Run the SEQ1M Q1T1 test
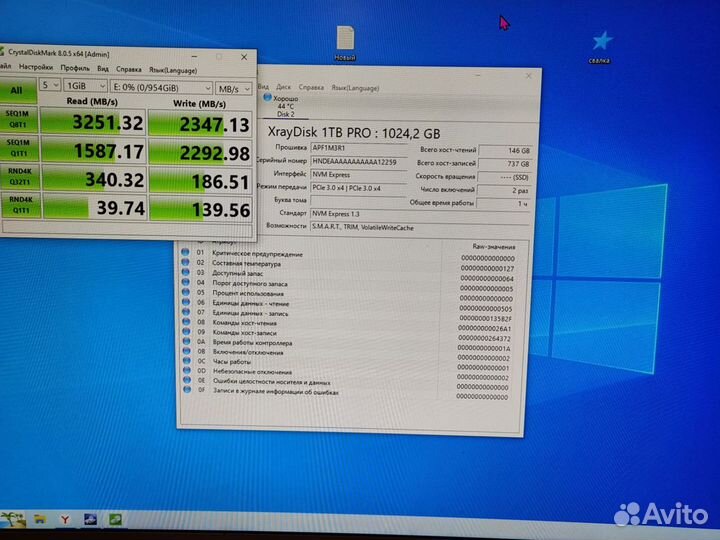Image resolution: width=720 pixels, height=540 pixels. click(19, 148)
